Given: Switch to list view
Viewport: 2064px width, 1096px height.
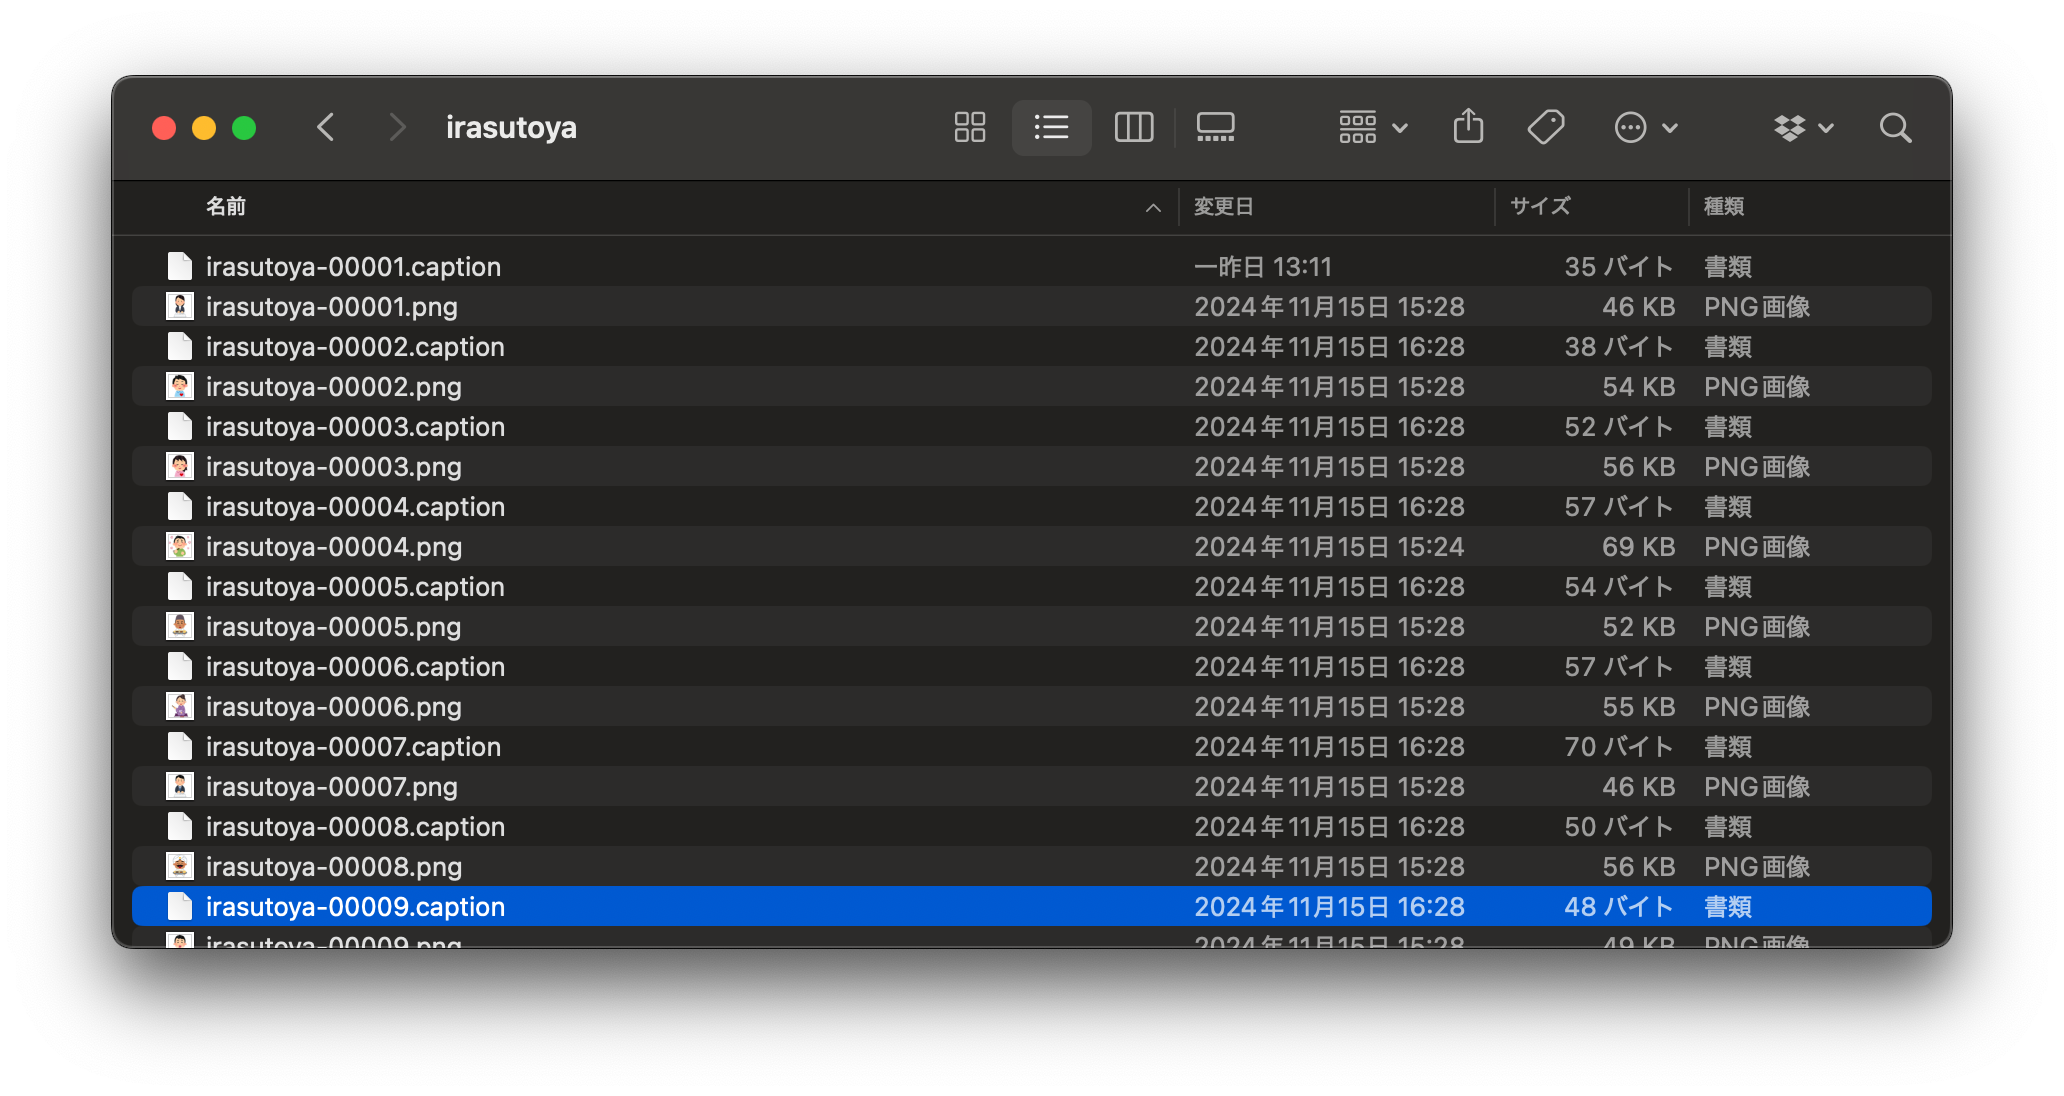Looking at the screenshot, I should (x=1051, y=128).
